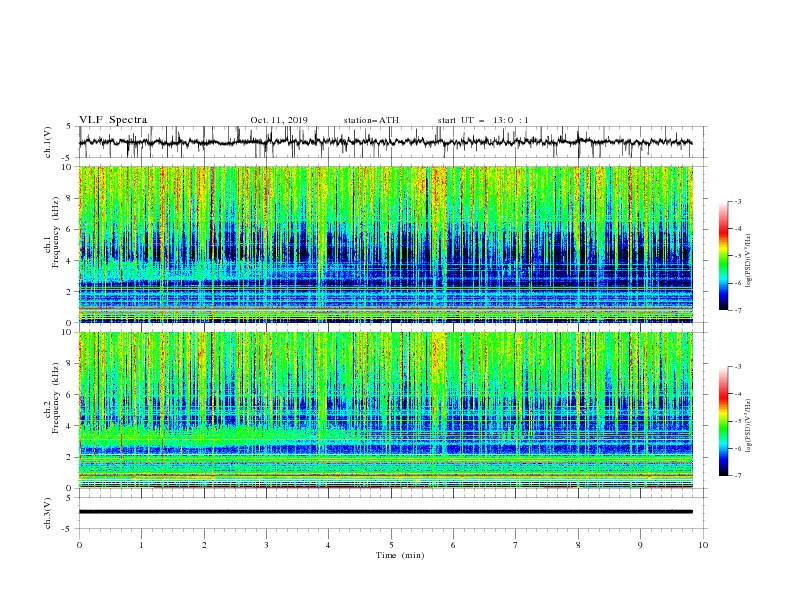Select the "start UT = 13:0 :1" text
Viewport: 792px width, 612px height.
[x=483, y=120]
